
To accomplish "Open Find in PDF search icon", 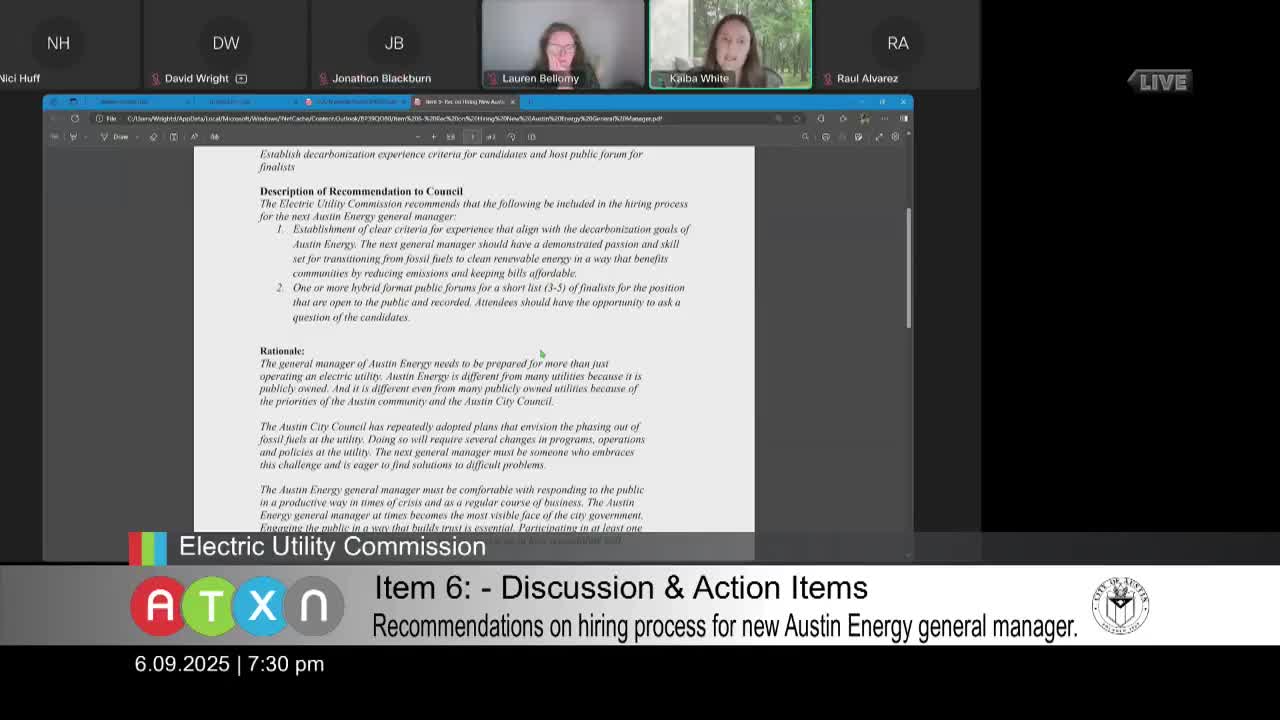I will pos(805,137).
